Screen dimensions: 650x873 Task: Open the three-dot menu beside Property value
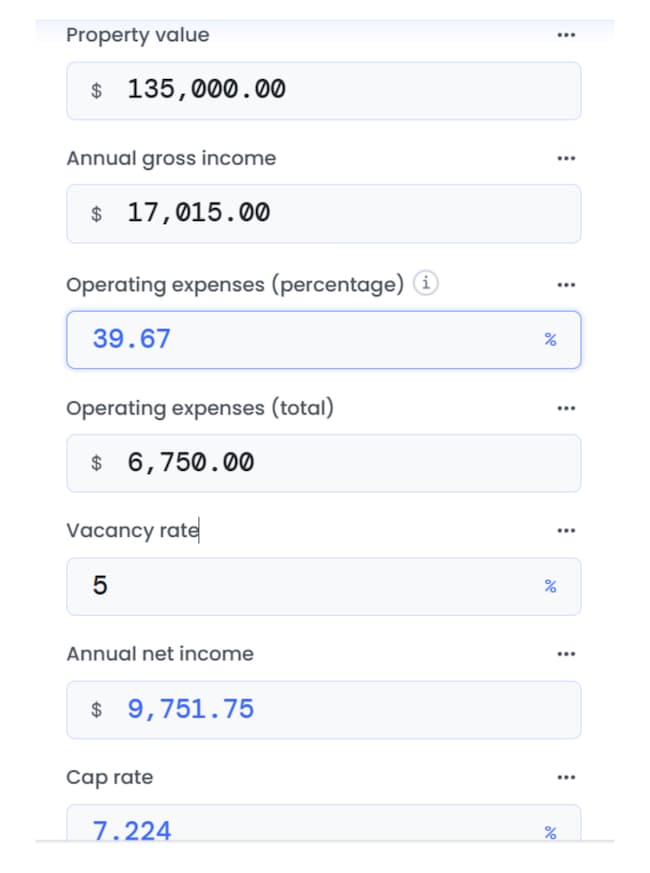(x=566, y=35)
